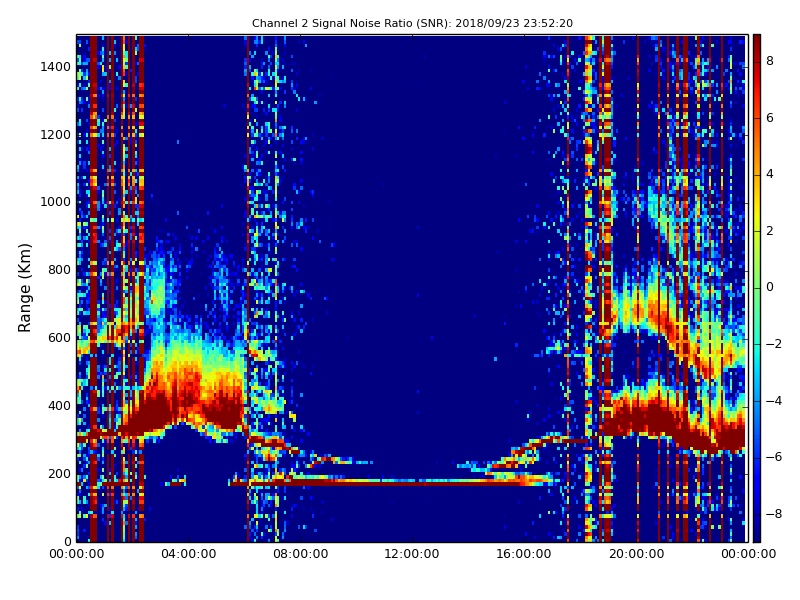This screenshot has width=800, height=600.
Task: Click the "Range (Km)" y-axis label
Action: point(26,287)
